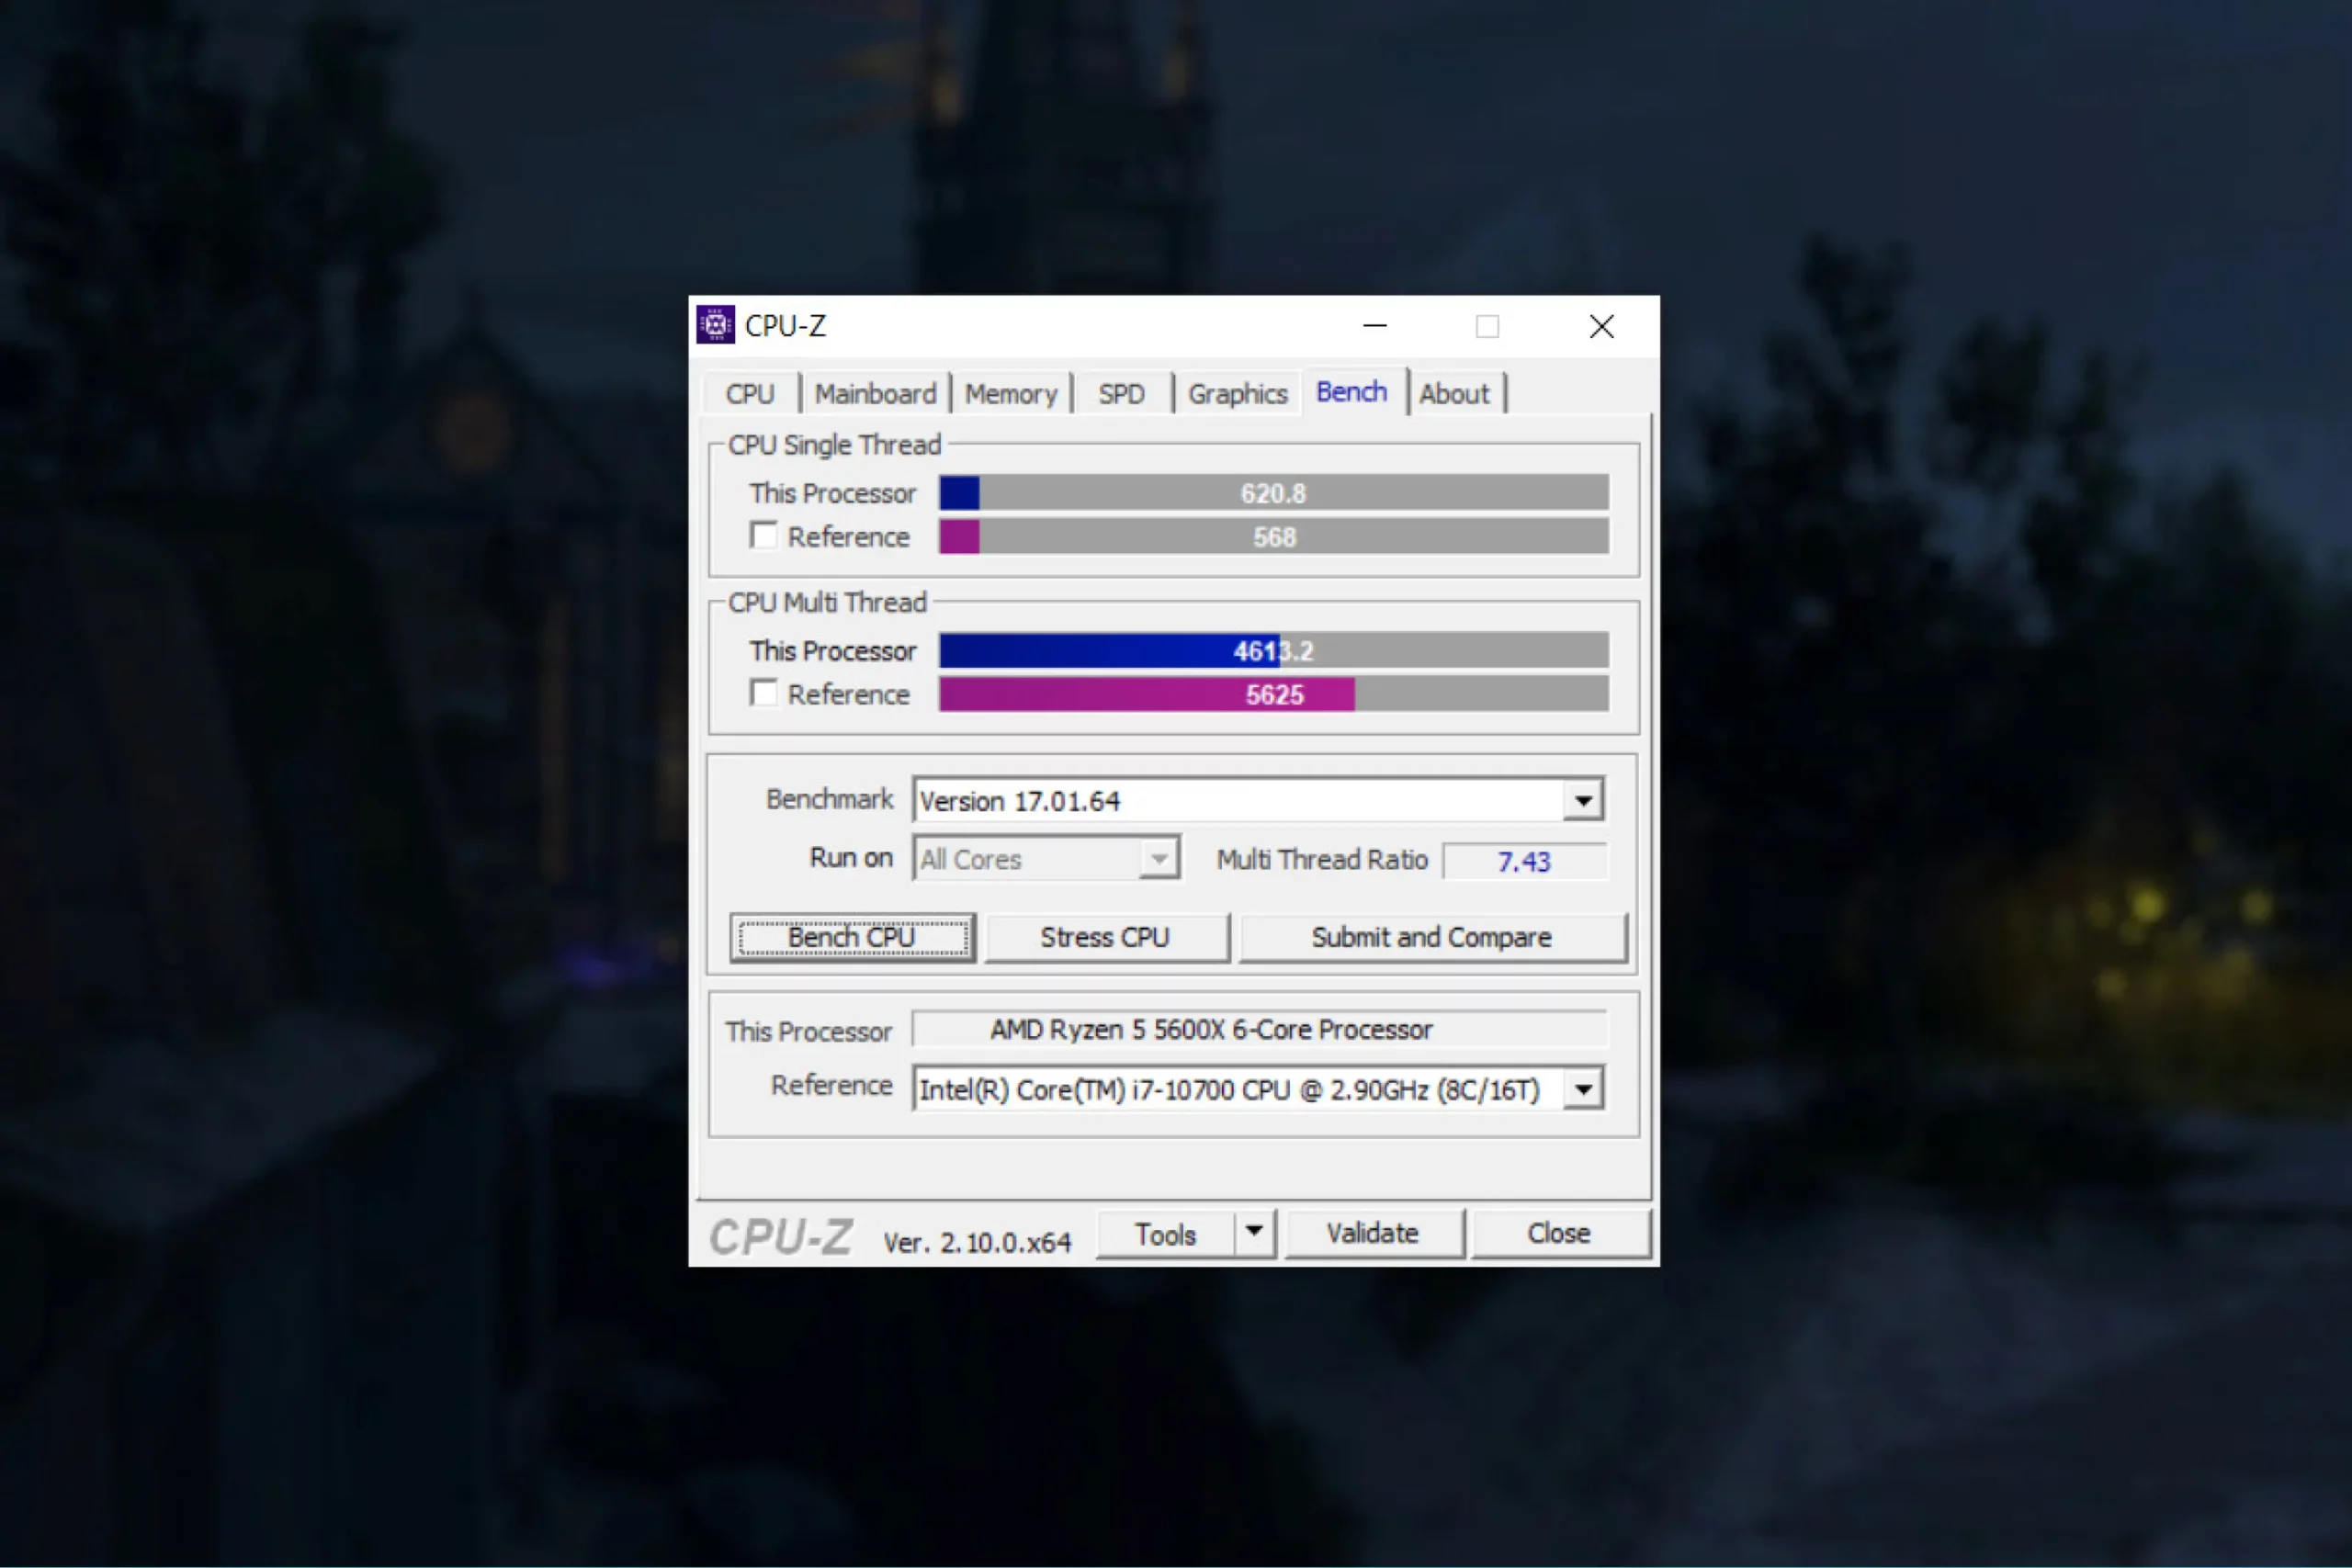Viewport: 2352px width, 1568px height.
Task: Open the Tools dropdown arrow
Action: (1254, 1233)
